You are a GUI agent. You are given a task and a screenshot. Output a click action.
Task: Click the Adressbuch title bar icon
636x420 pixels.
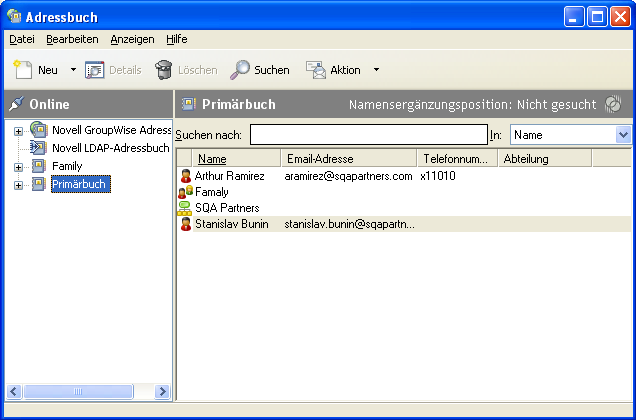coord(14,16)
